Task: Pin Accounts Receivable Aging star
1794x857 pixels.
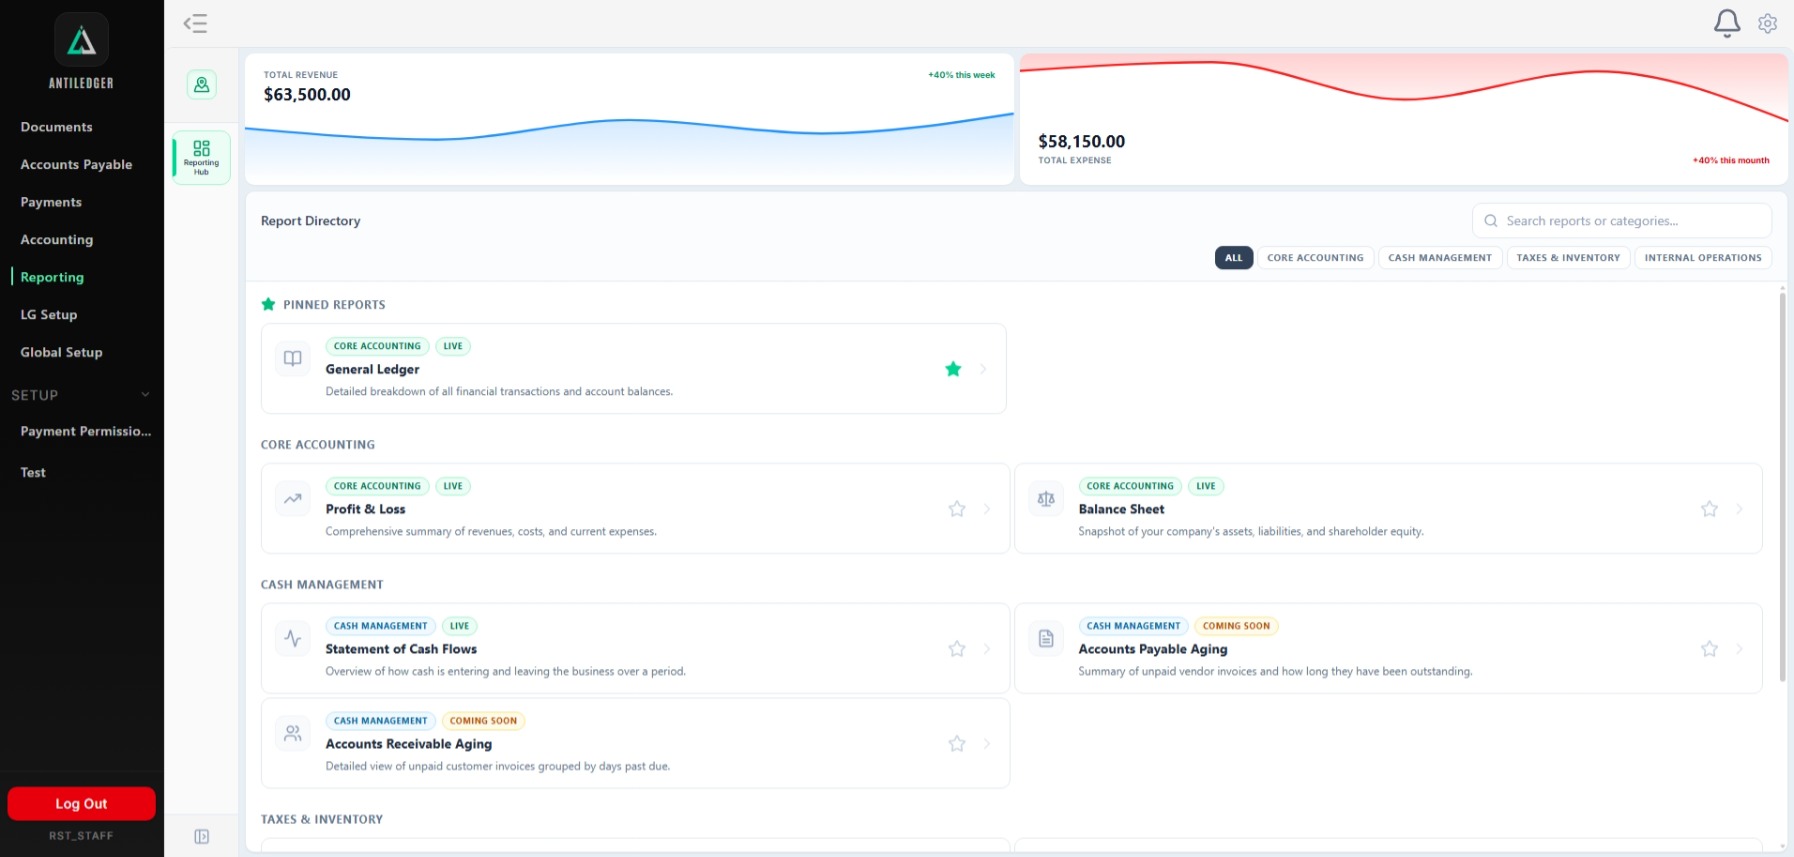Action: 957,744
